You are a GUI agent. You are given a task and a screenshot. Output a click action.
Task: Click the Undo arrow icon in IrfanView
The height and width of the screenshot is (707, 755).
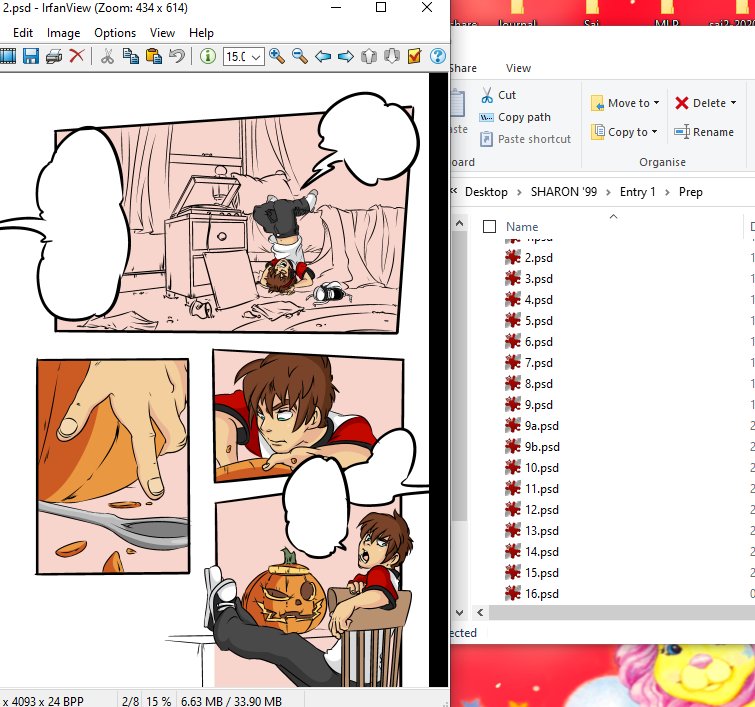point(177,56)
